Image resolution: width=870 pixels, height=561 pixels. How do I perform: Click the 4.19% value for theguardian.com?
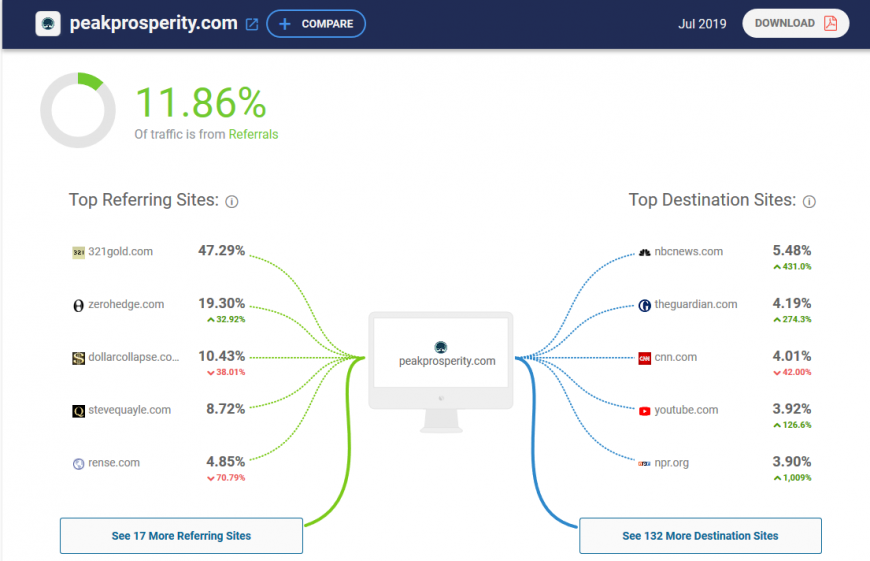[x=792, y=303]
